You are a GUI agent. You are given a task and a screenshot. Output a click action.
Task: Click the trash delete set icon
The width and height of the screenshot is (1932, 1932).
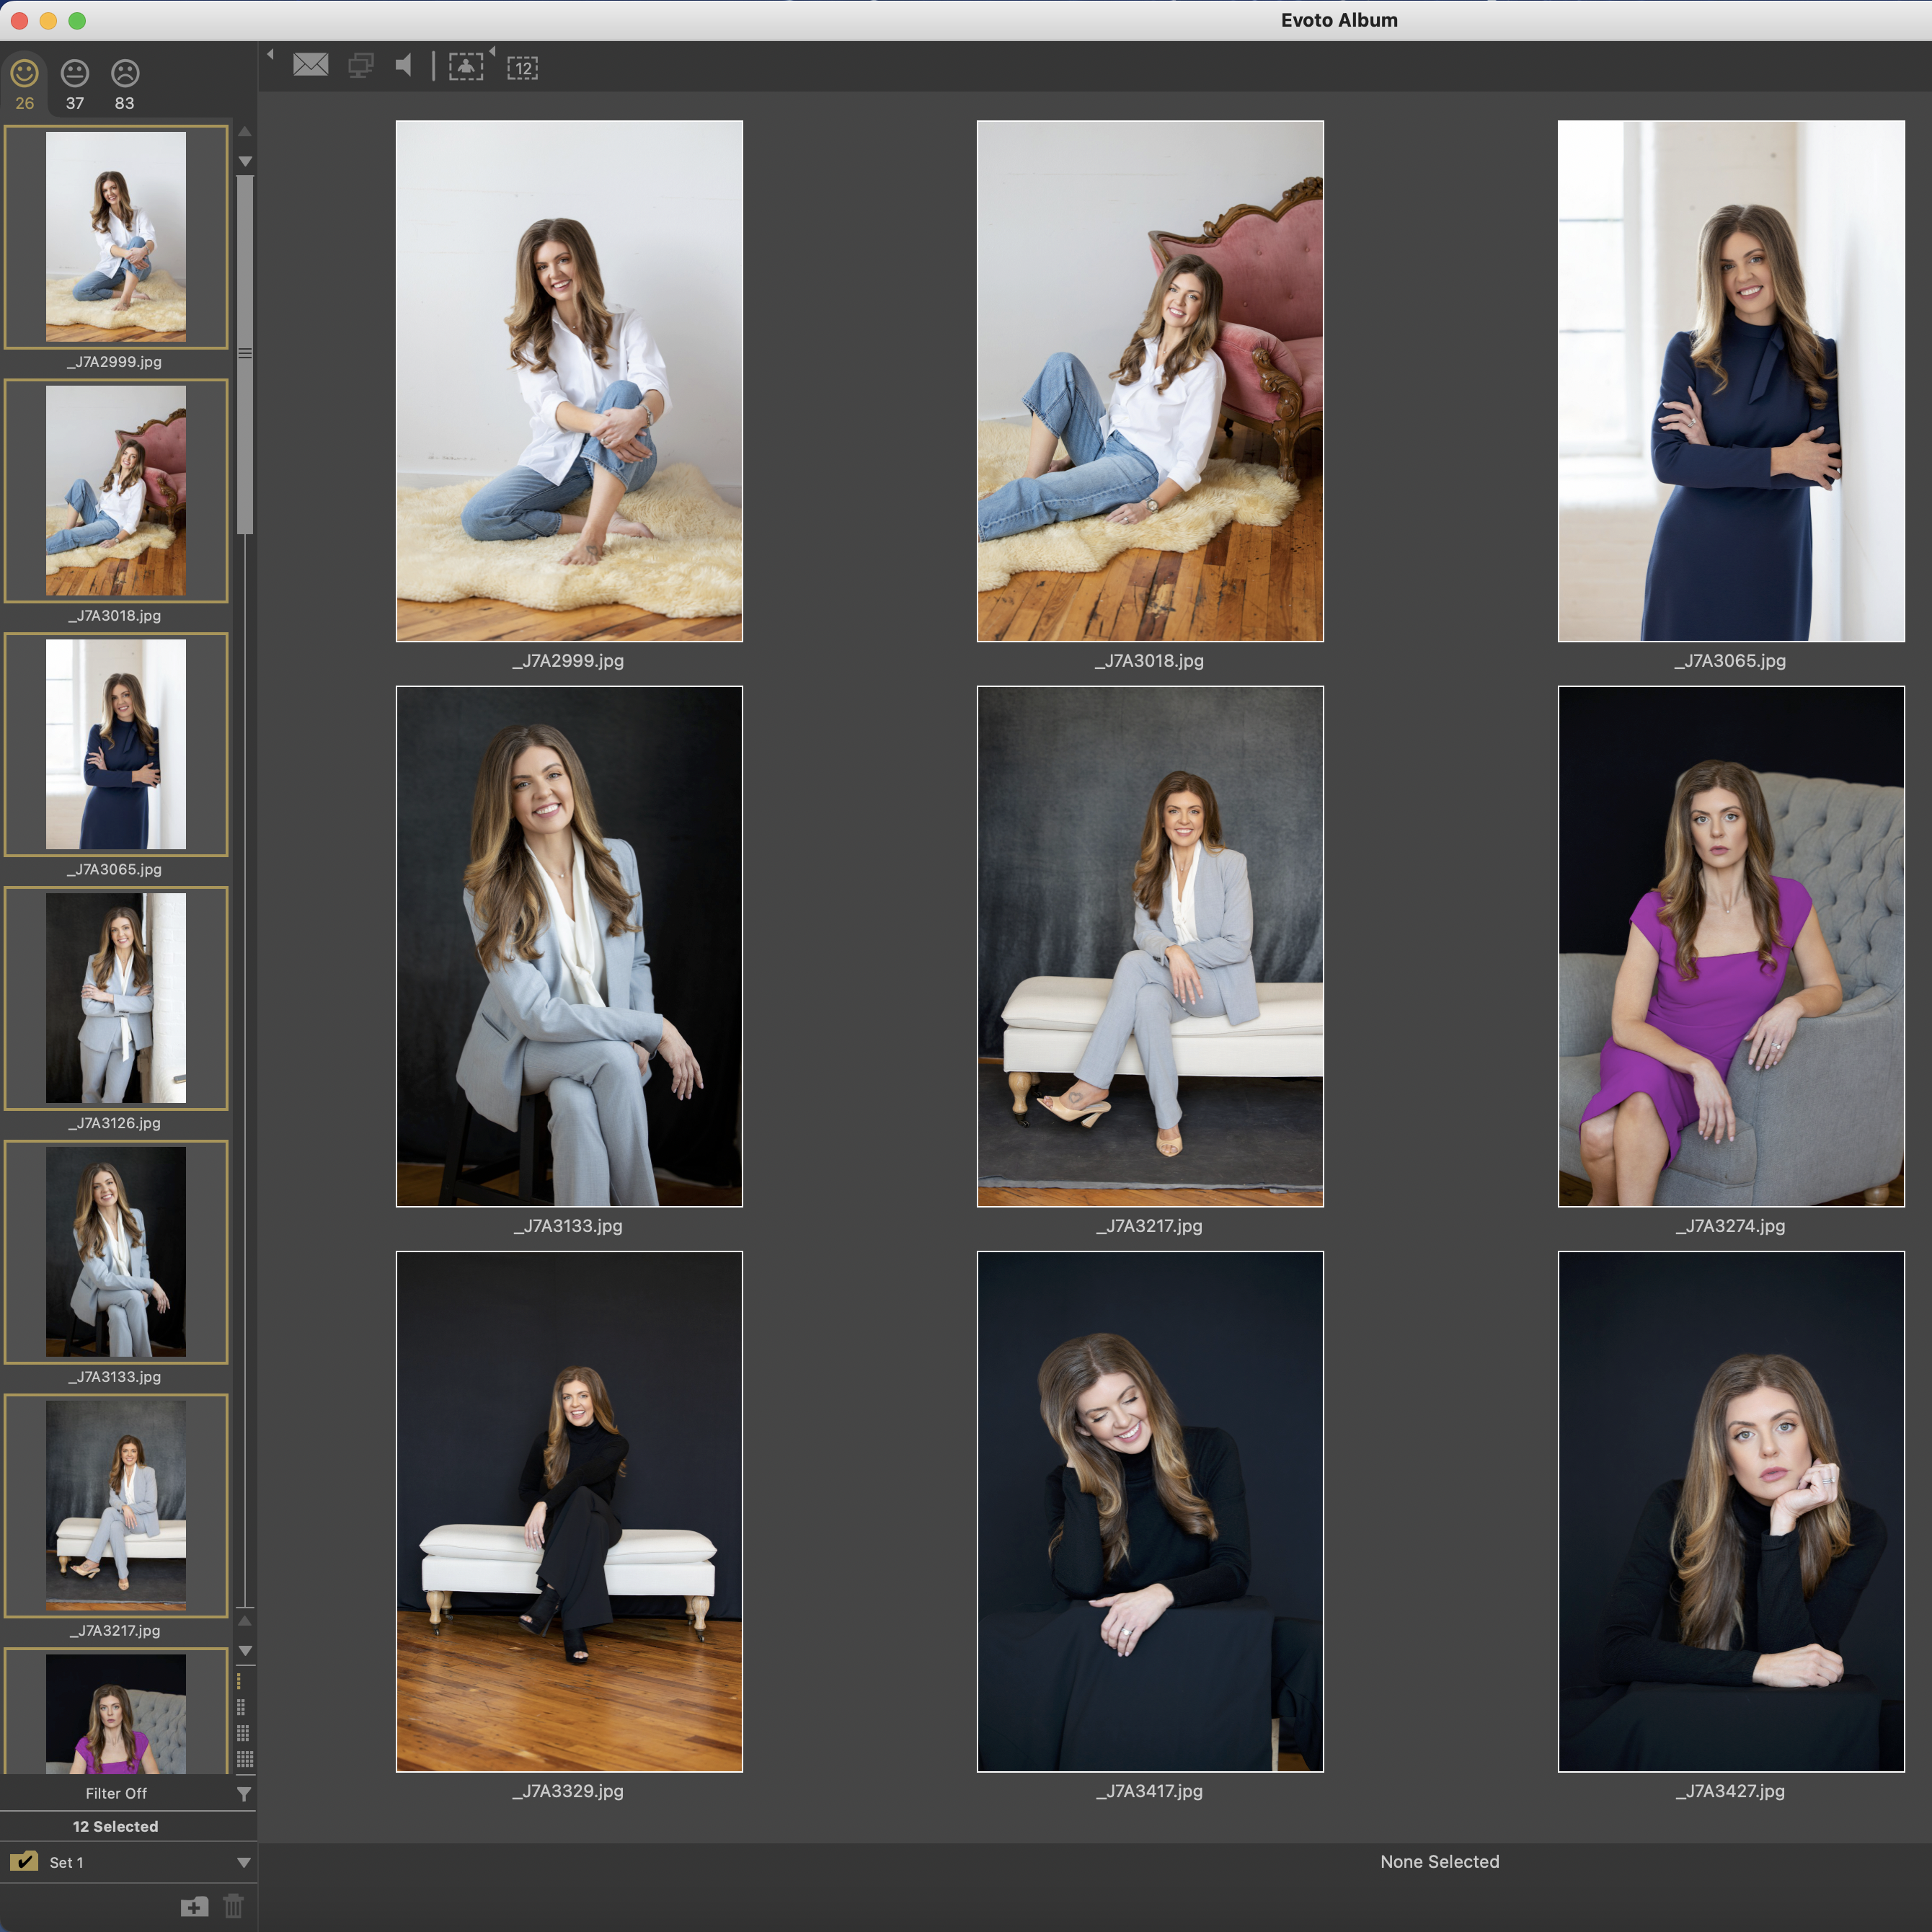coord(233,1906)
